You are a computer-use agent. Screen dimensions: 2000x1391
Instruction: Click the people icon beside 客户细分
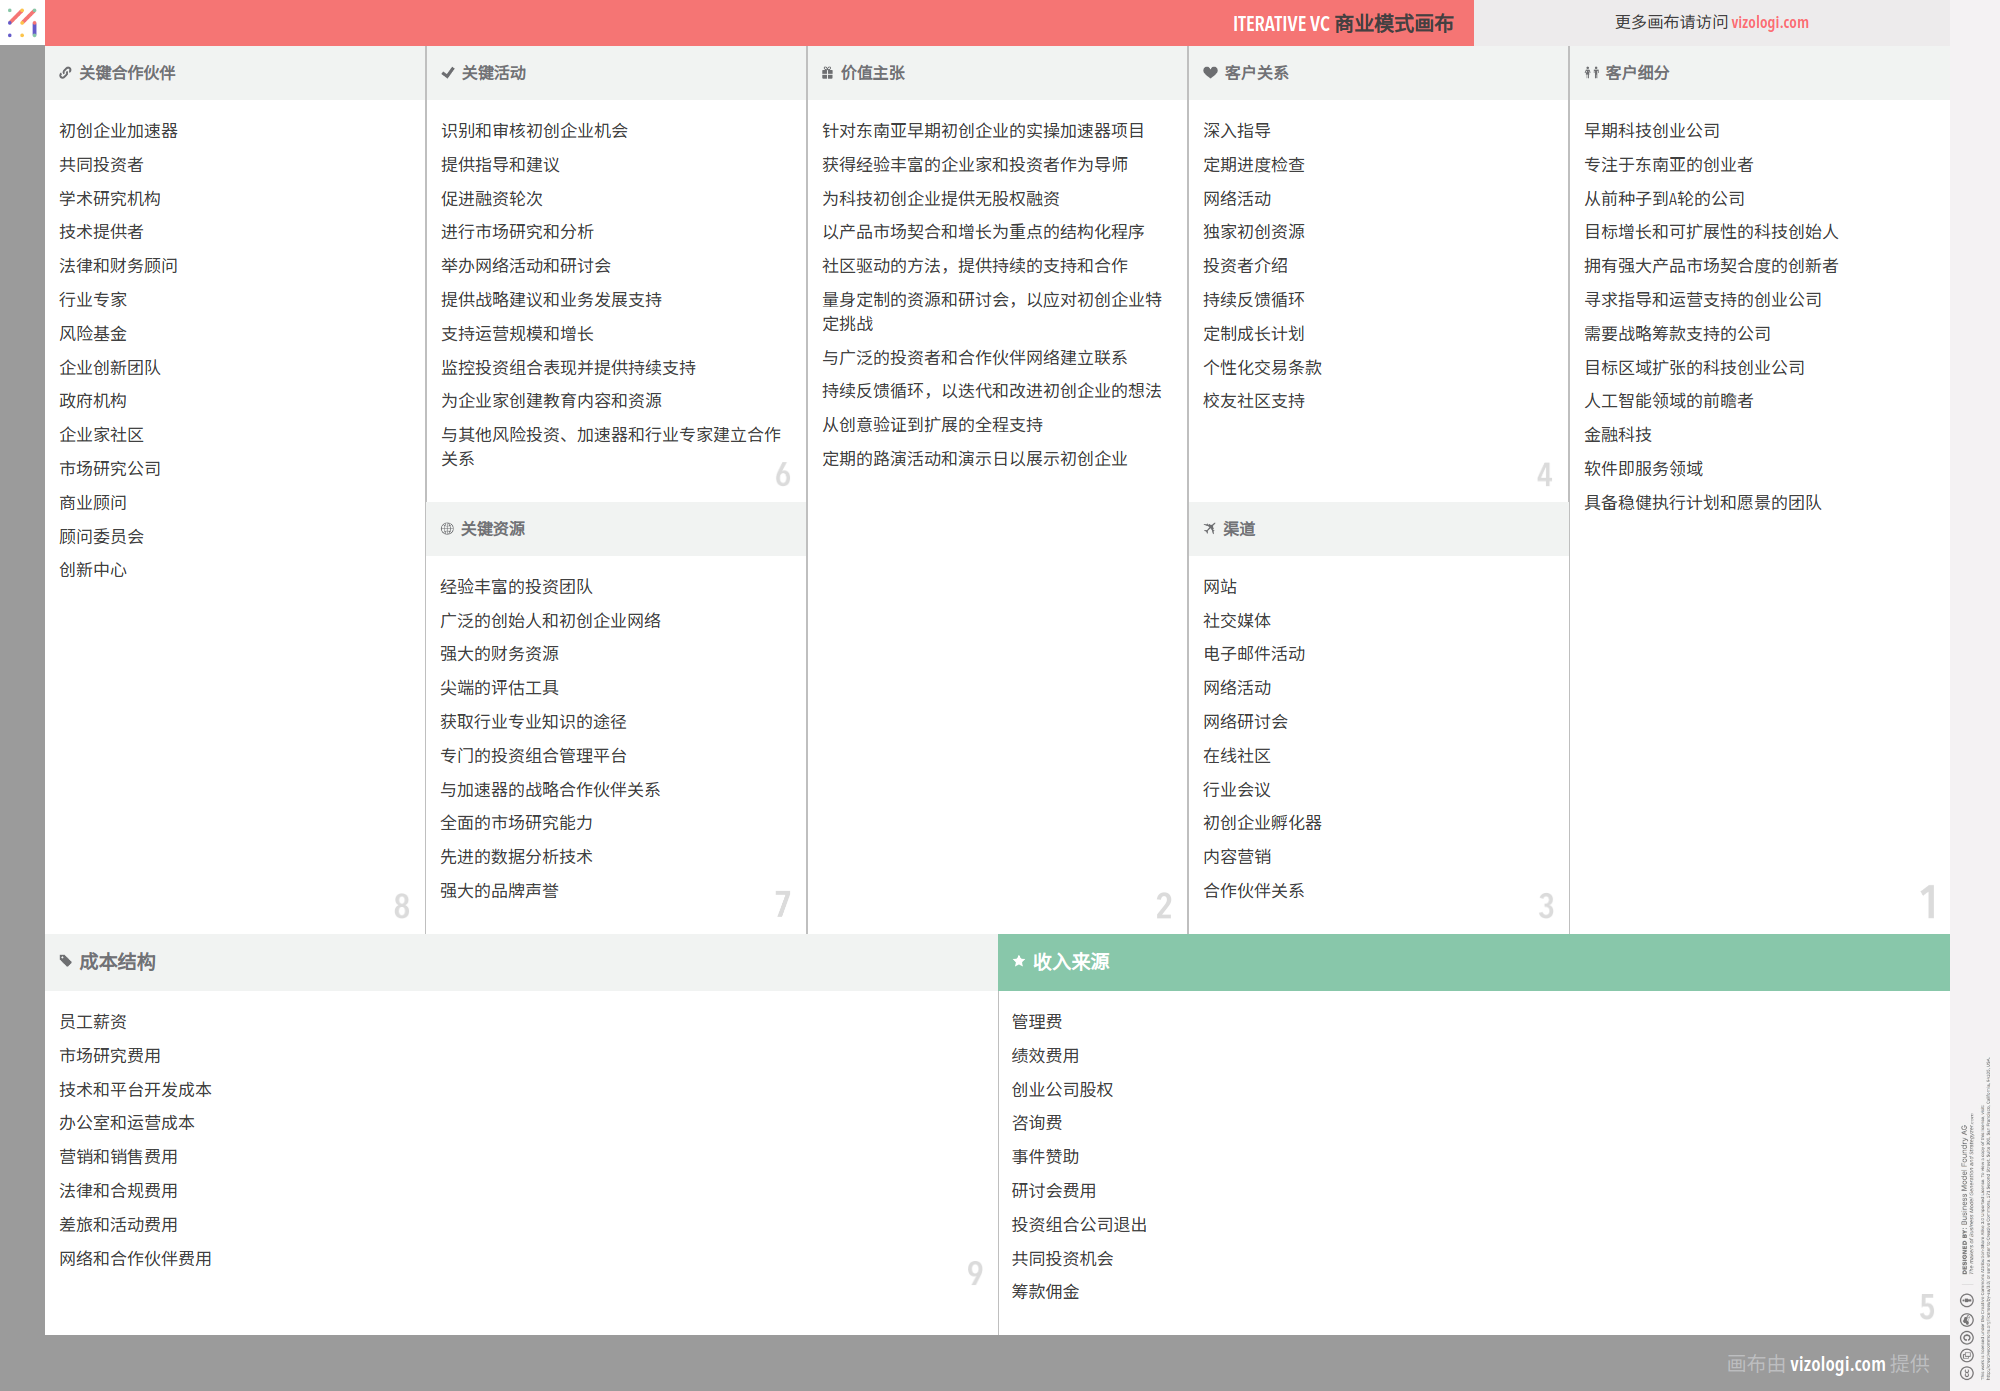1591,73
